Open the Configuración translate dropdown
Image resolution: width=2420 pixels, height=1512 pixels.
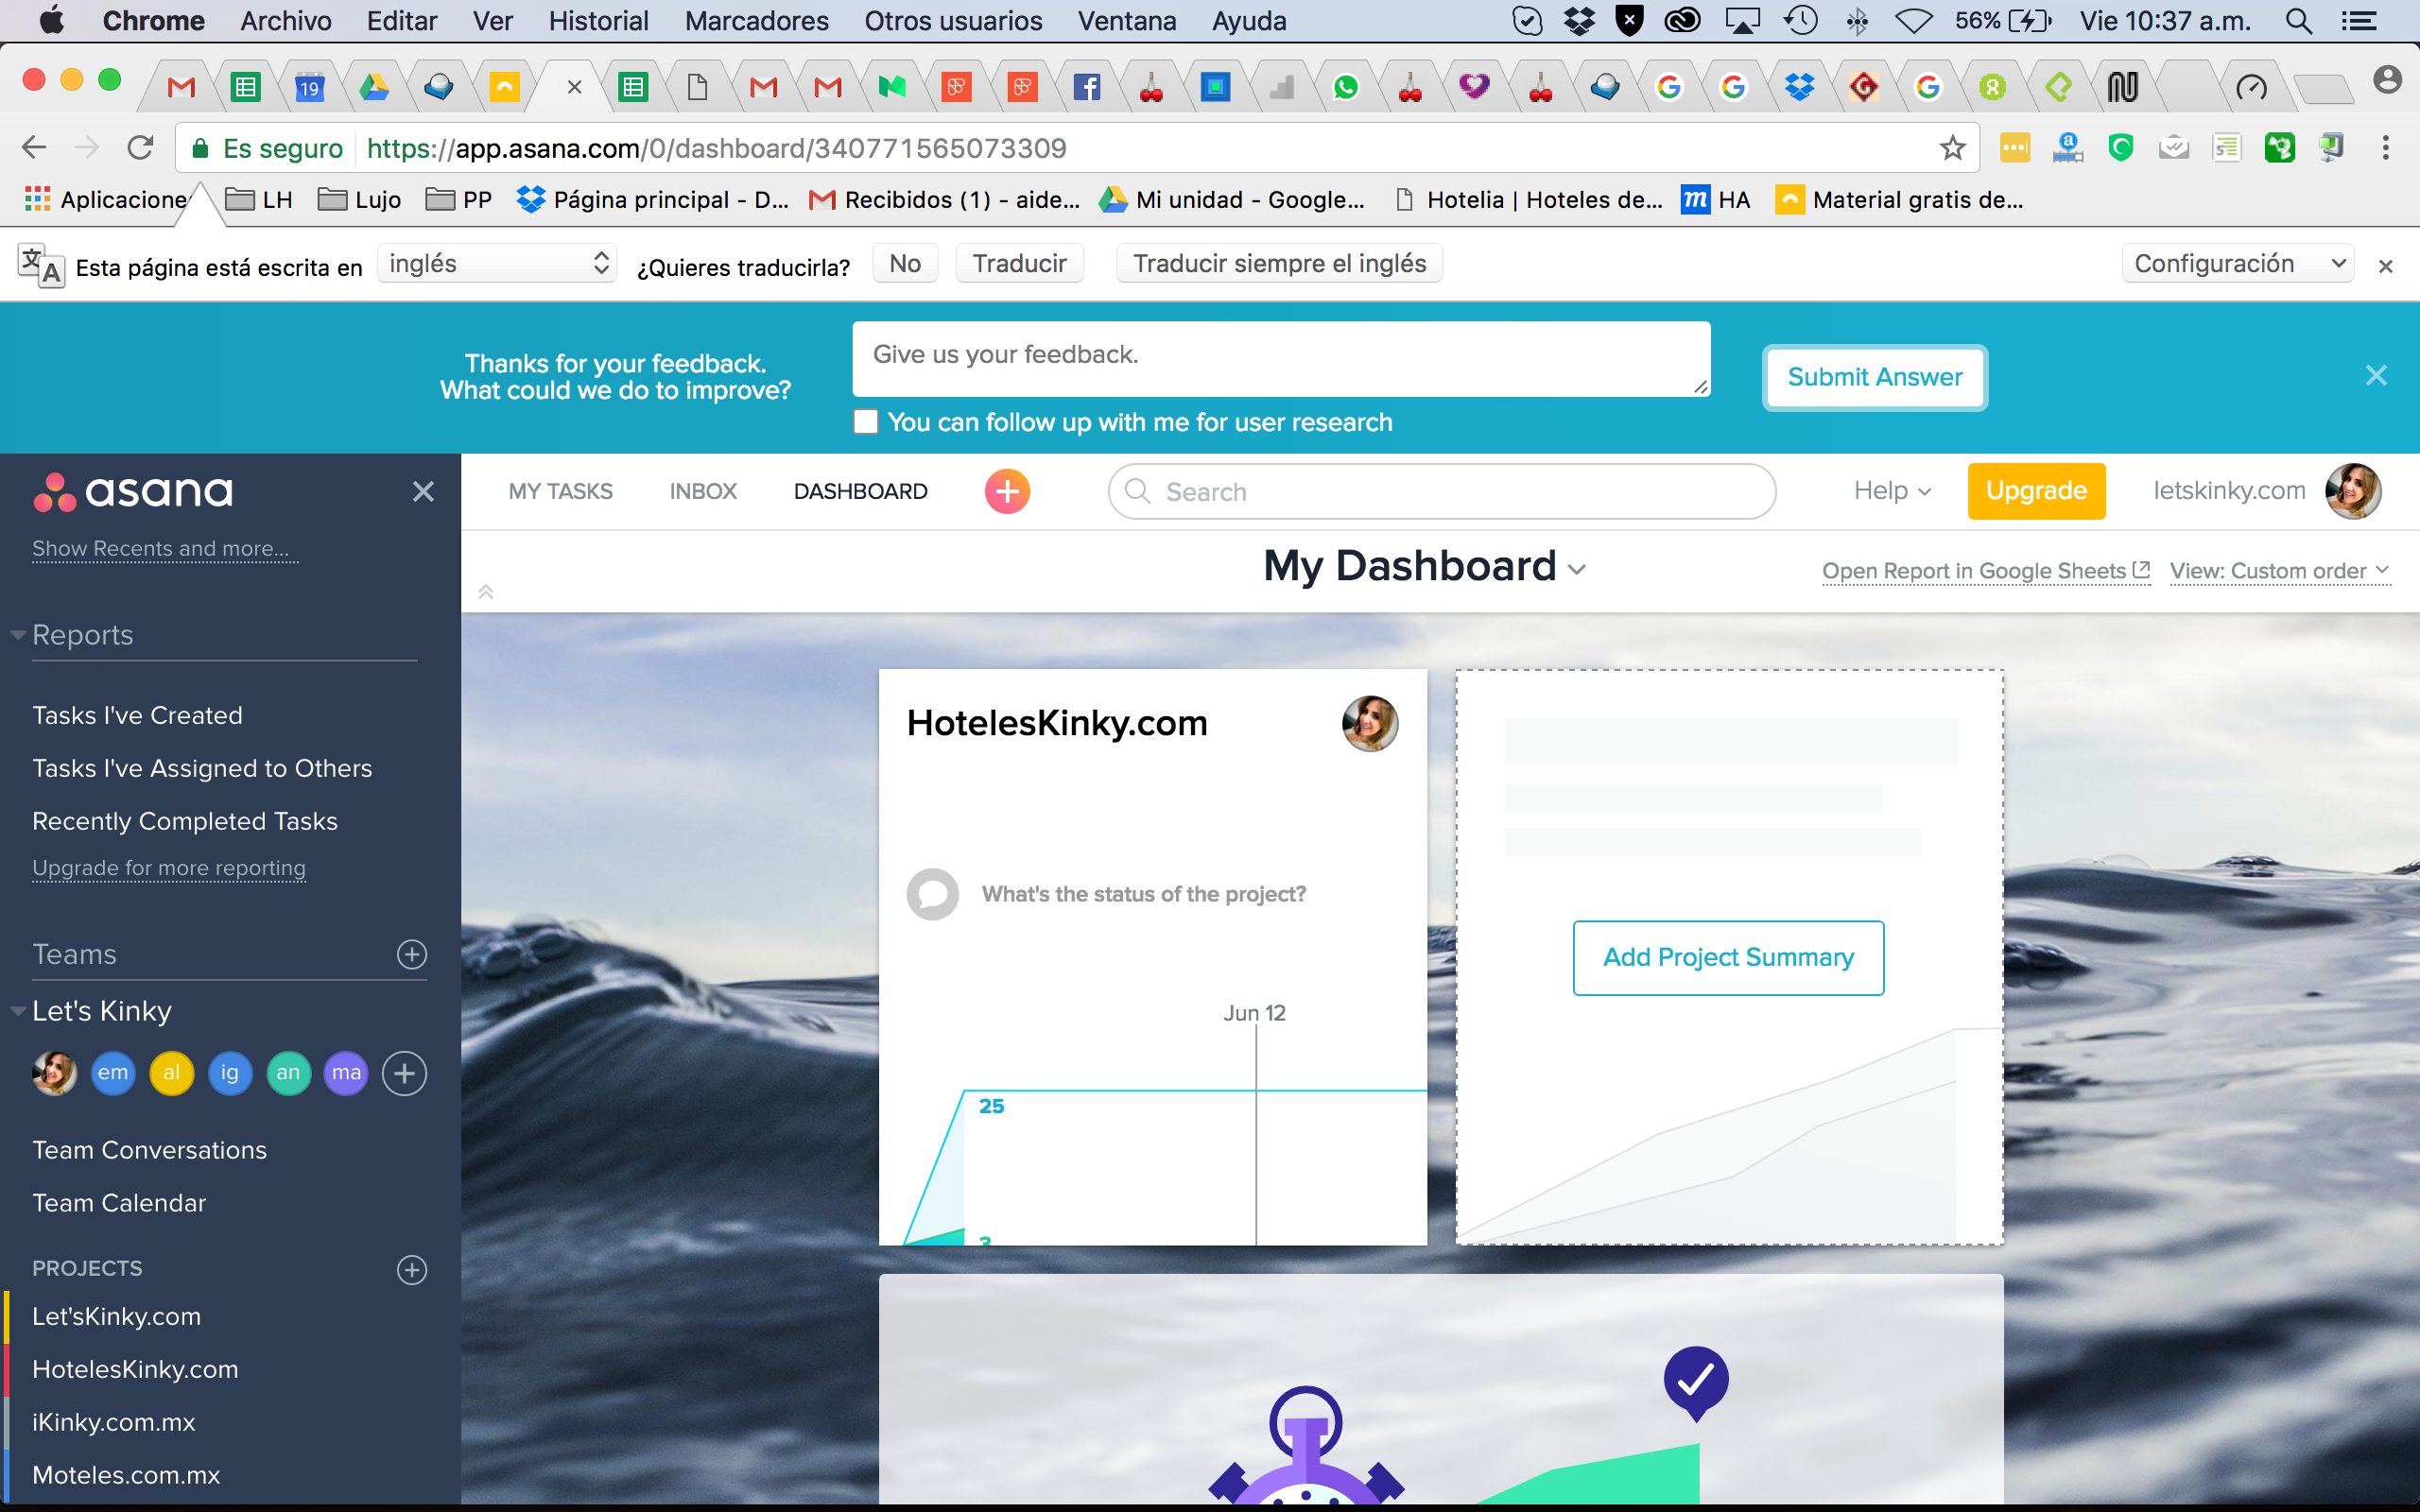[2238, 263]
